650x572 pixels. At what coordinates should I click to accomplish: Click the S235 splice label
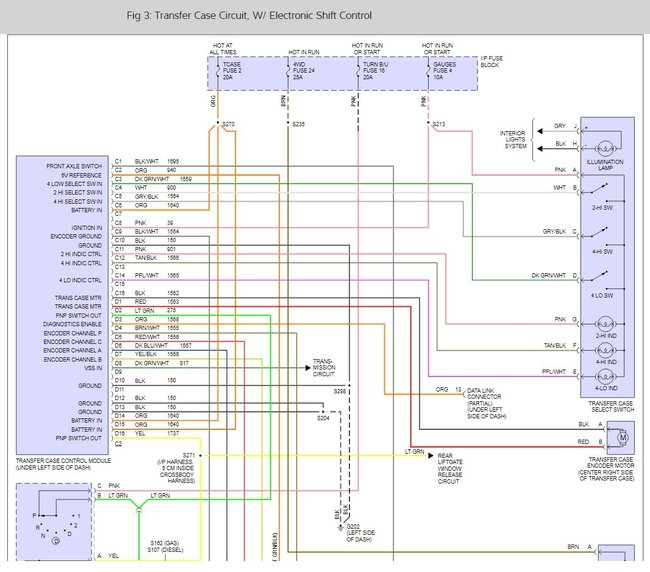(298, 124)
